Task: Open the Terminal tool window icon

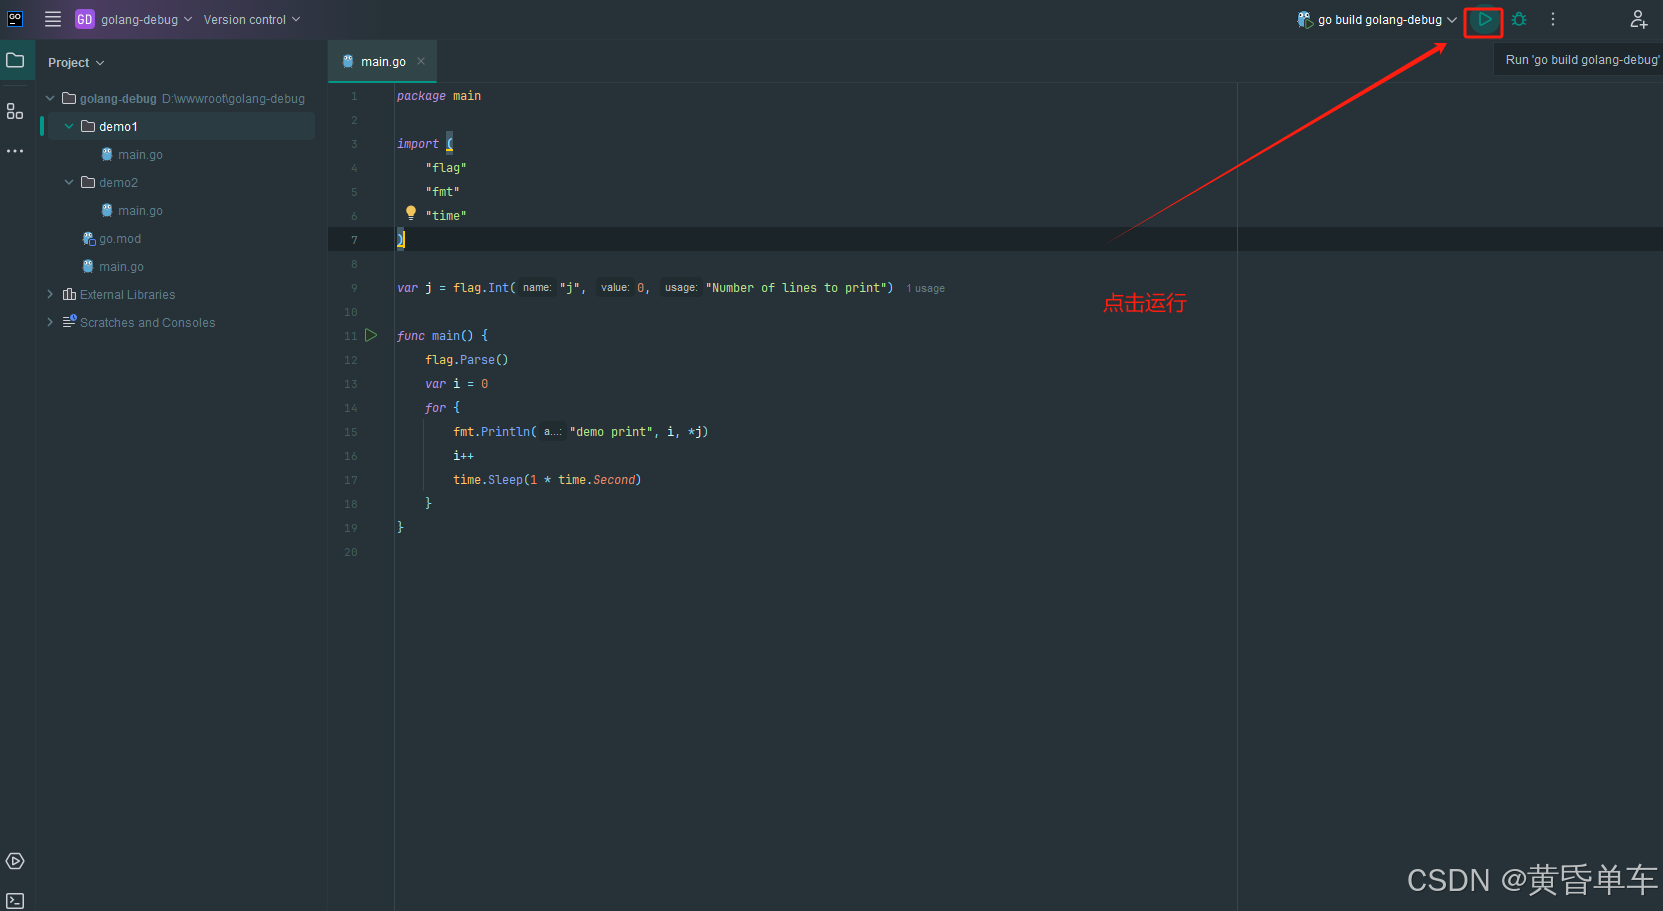Action: coord(15,901)
